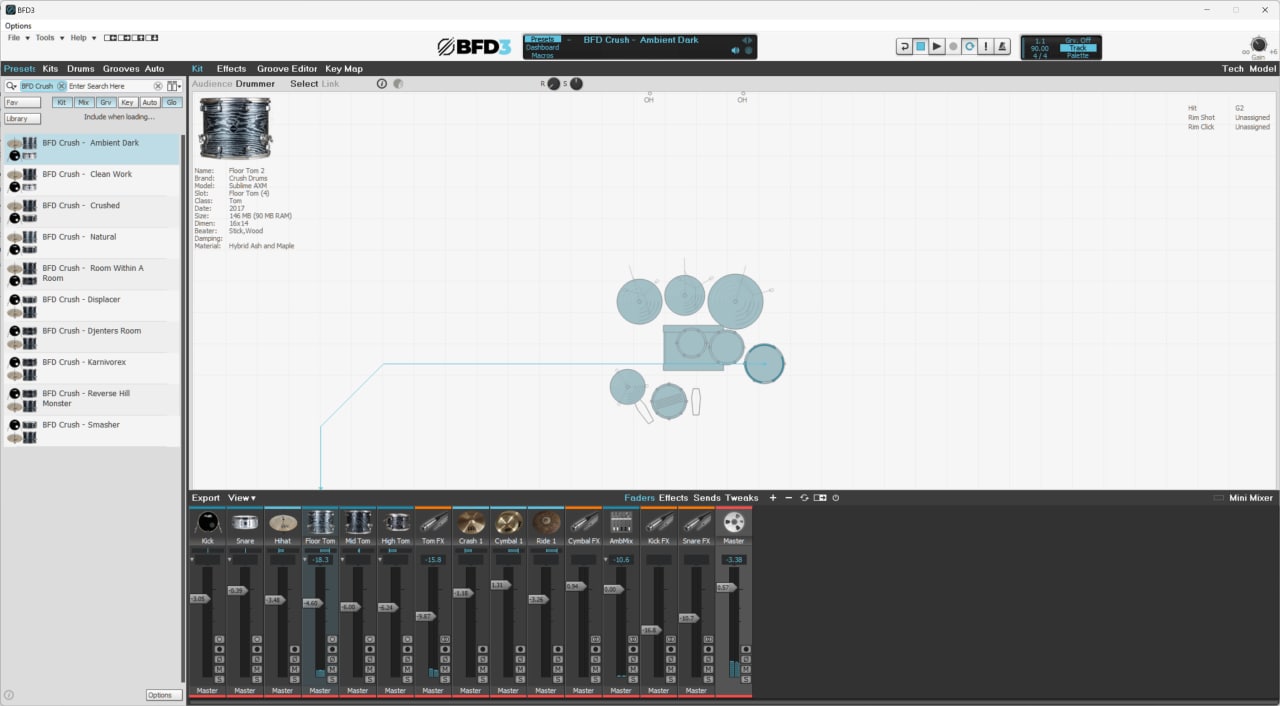Expand the Floor Tom channel disclosure triangle
Viewport: 1280px width, 706px height.
(306, 560)
